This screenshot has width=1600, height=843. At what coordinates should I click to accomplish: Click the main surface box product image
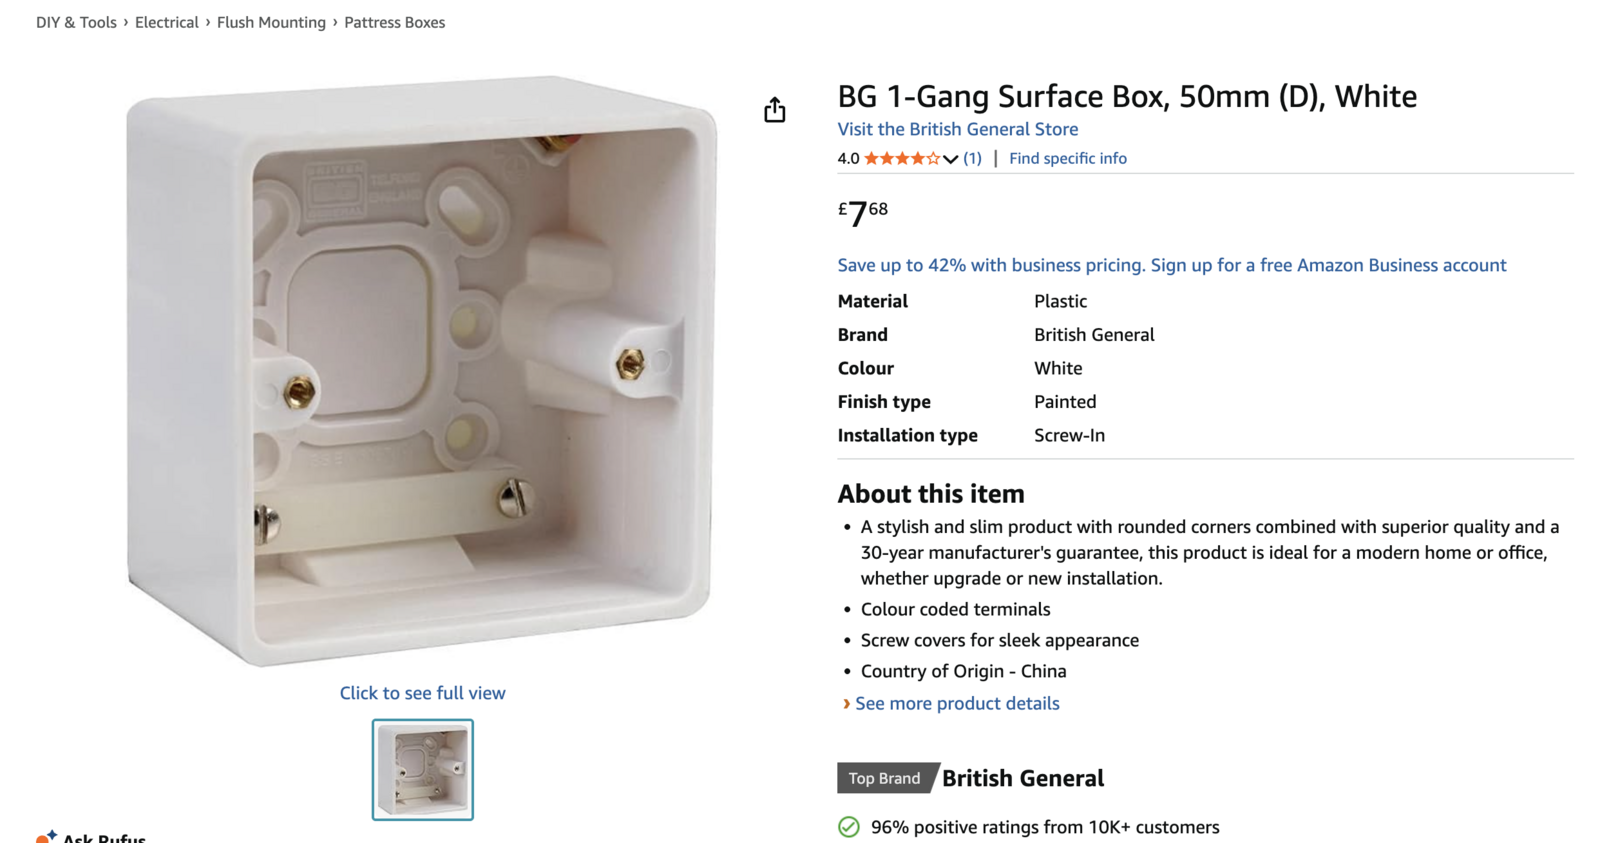pos(421,370)
